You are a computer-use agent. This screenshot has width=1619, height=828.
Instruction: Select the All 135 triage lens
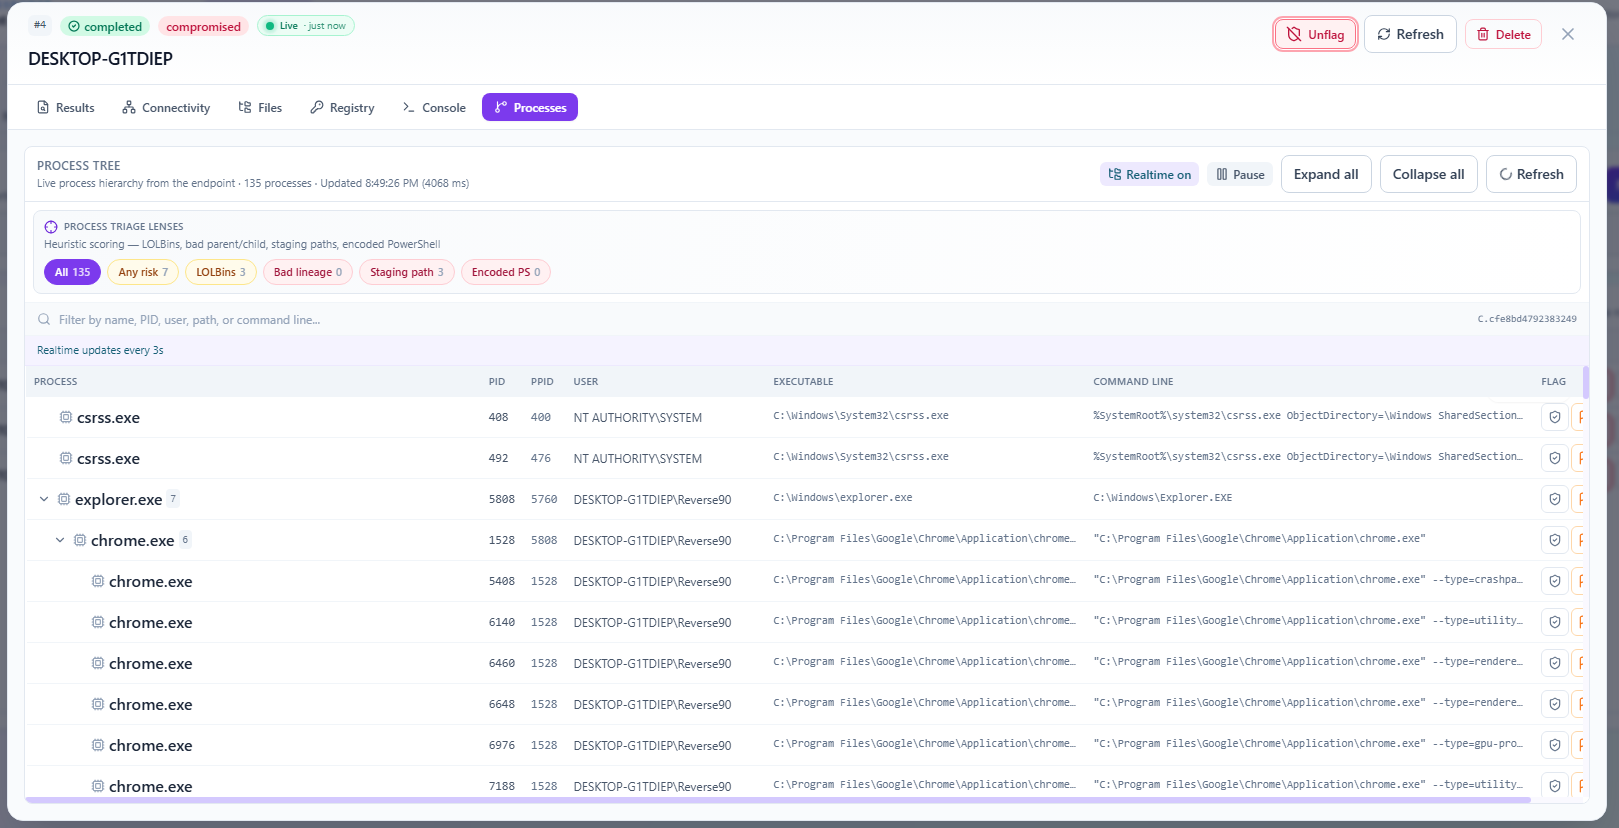(x=72, y=272)
